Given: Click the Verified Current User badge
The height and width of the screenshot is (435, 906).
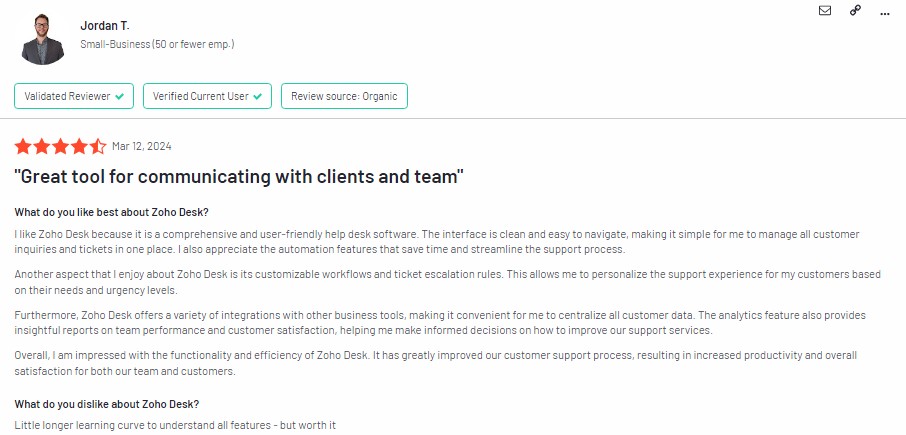Looking at the screenshot, I should 207,96.
